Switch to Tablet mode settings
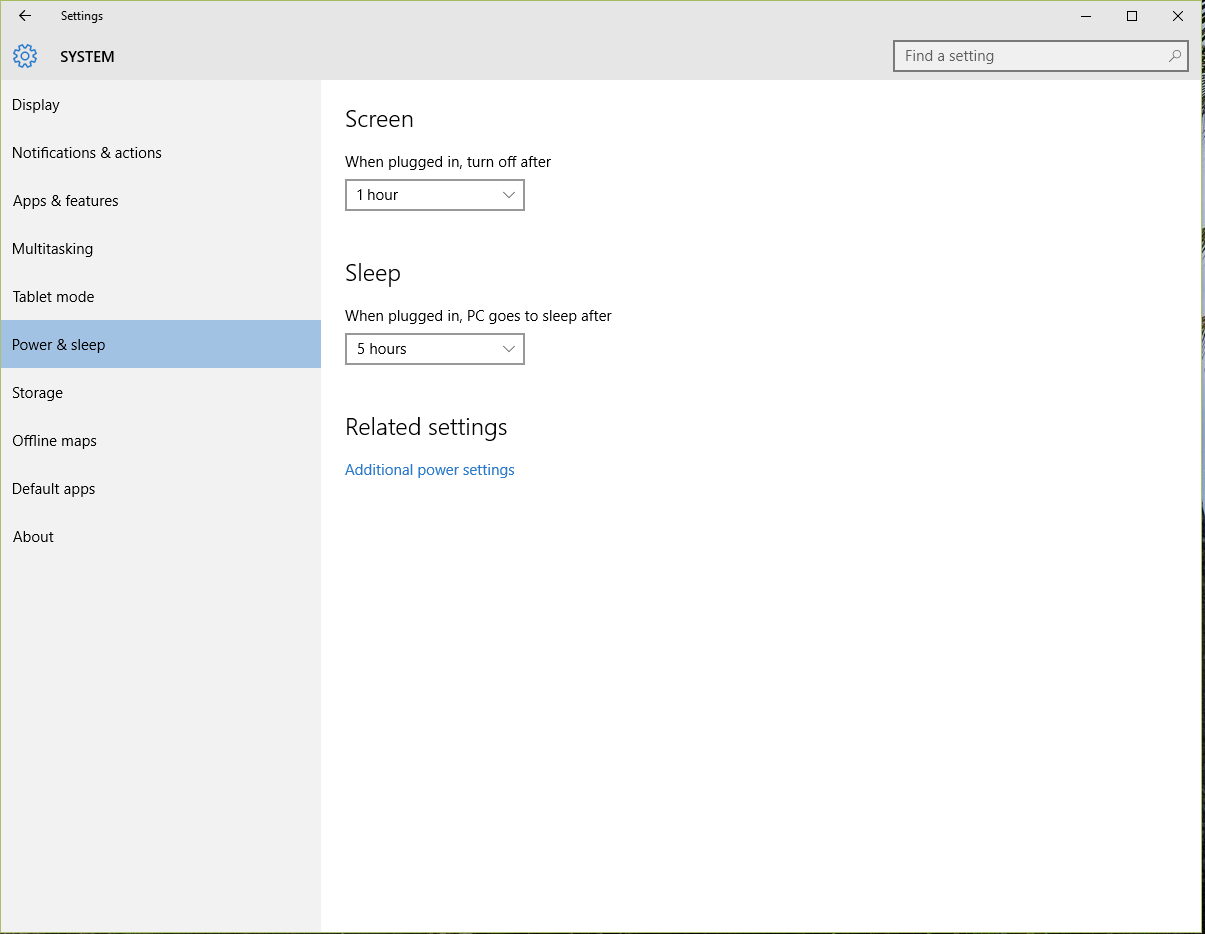Viewport: 1205px width, 934px height. [x=54, y=297]
